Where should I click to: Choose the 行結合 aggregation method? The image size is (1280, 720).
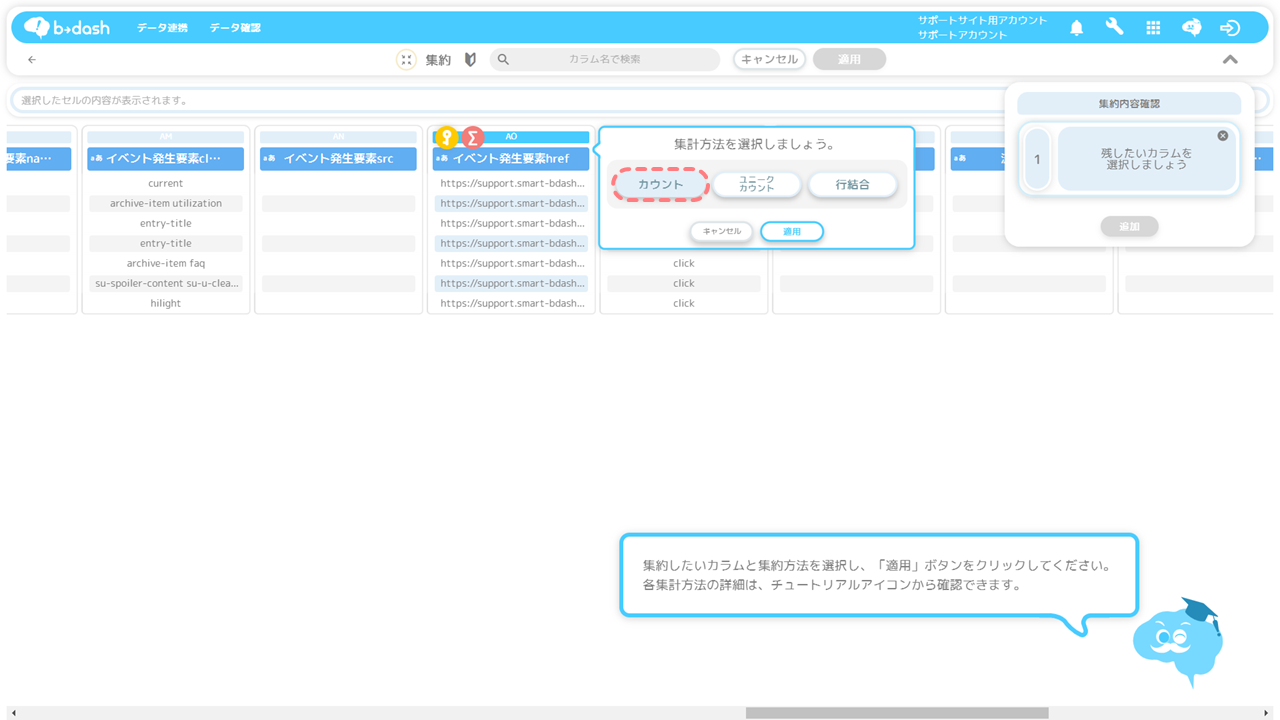point(853,185)
